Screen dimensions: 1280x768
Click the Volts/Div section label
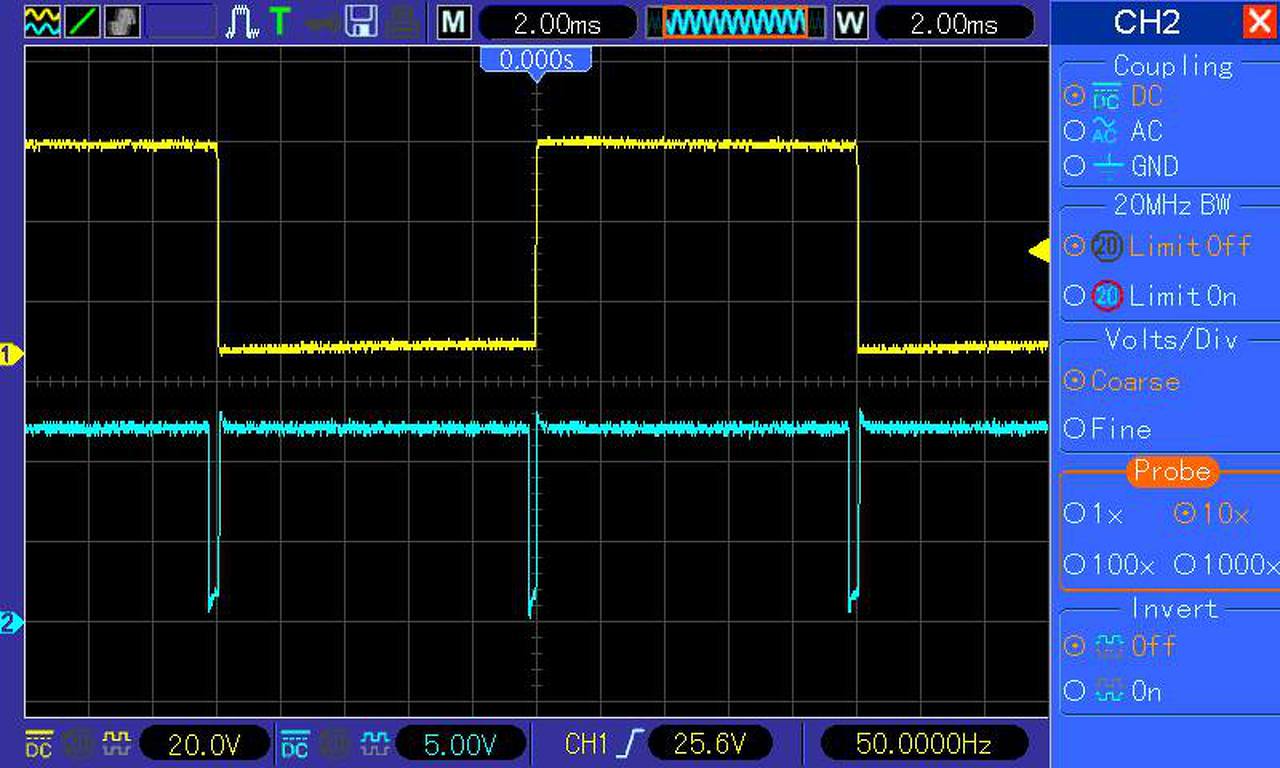coord(1171,339)
